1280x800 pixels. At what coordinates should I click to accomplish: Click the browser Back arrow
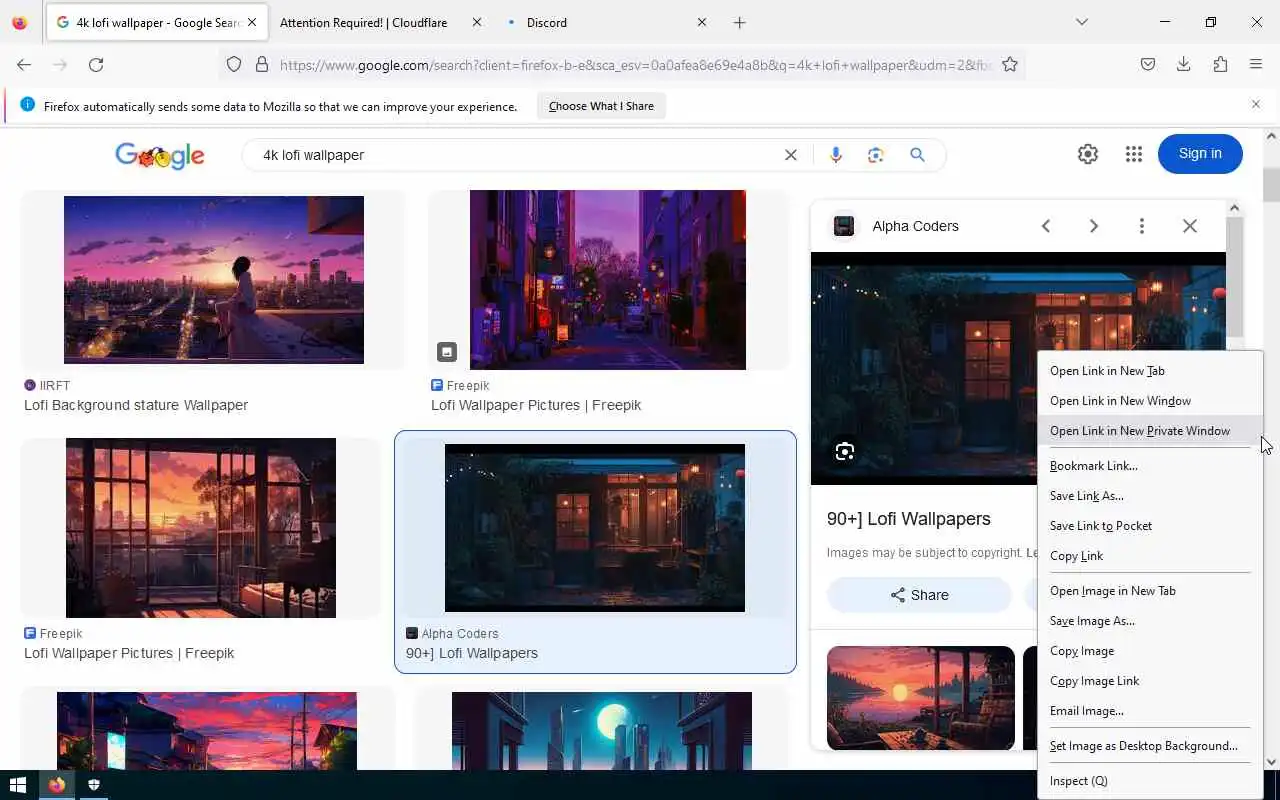24,65
